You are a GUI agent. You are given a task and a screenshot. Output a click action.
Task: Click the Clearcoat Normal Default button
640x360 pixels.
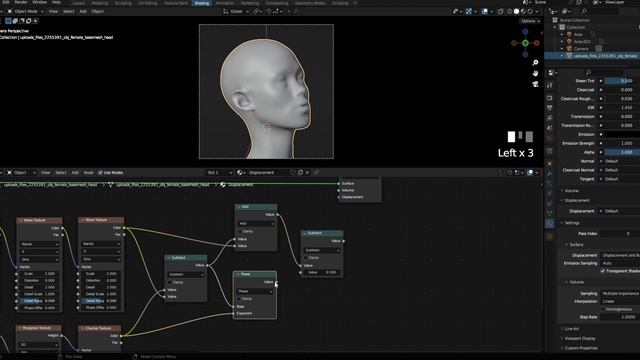620,170
